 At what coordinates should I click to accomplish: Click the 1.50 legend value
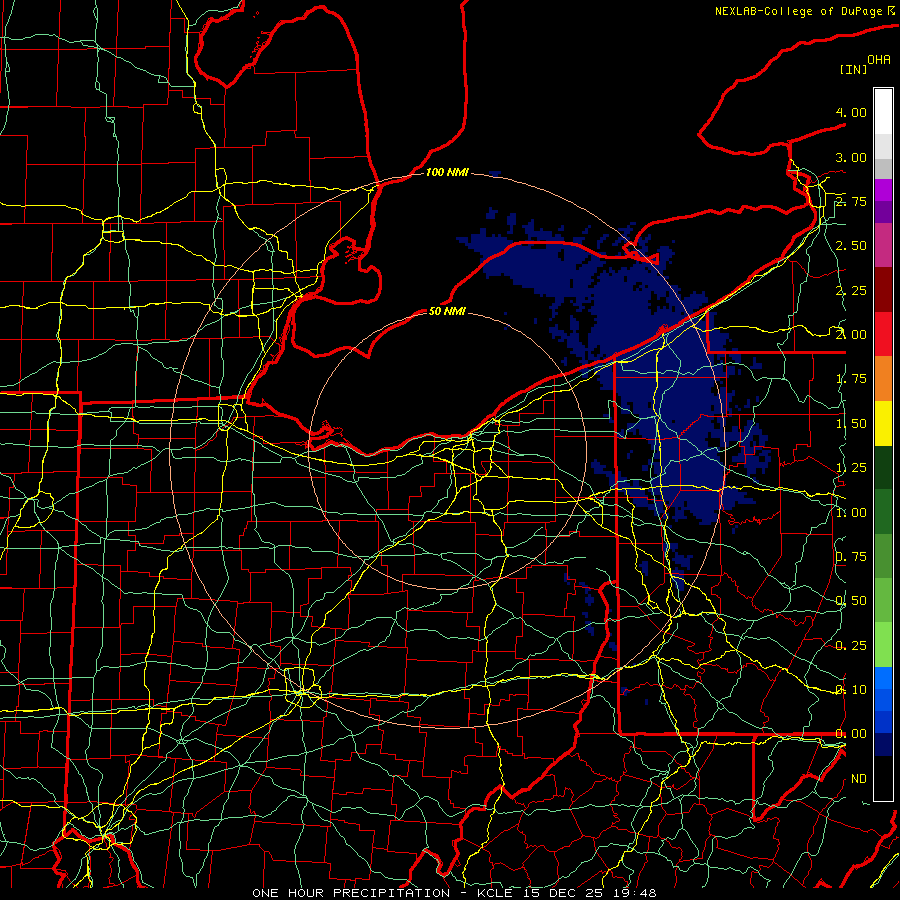click(851, 424)
